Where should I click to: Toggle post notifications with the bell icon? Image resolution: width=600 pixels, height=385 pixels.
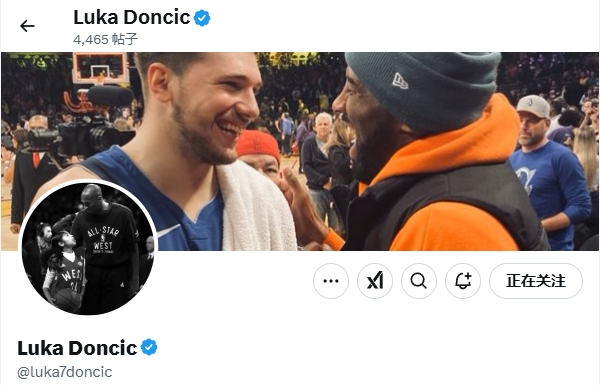tap(463, 281)
